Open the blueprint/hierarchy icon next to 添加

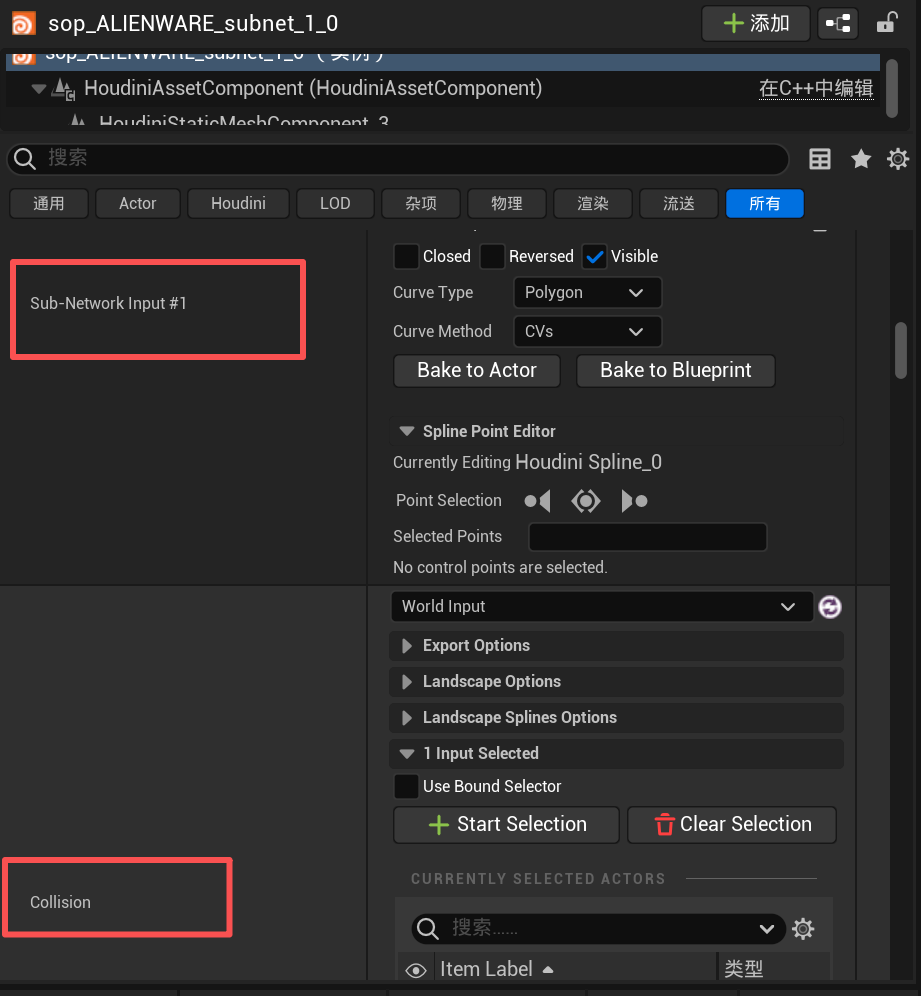(x=838, y=24)
